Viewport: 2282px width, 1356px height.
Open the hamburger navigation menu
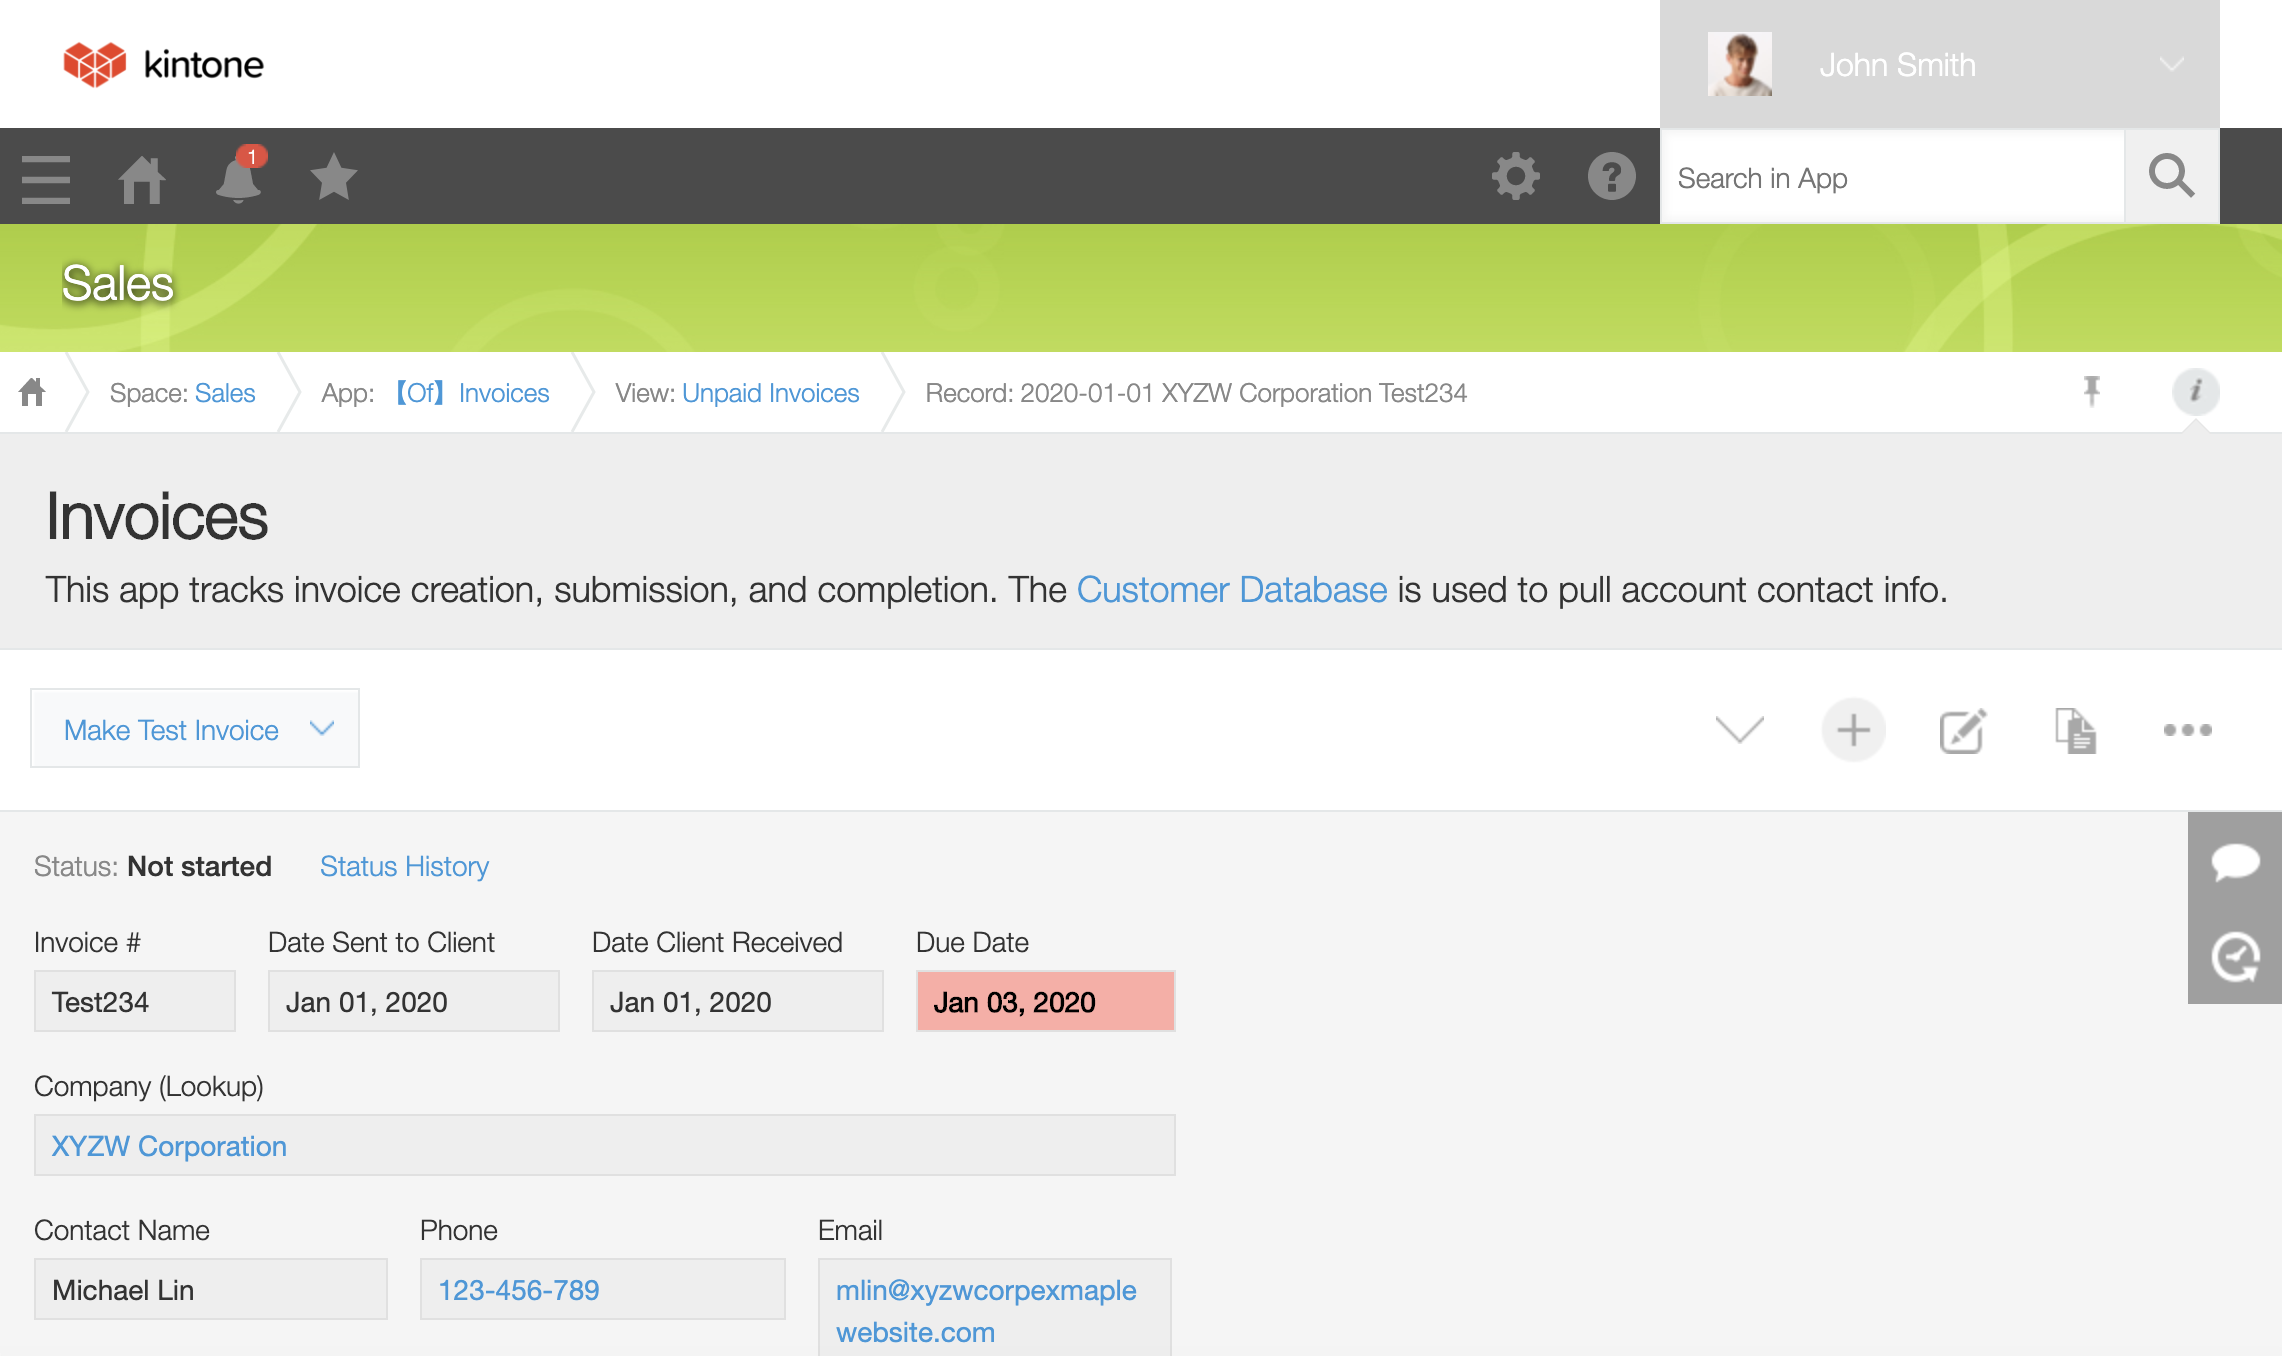coord(46,179)
